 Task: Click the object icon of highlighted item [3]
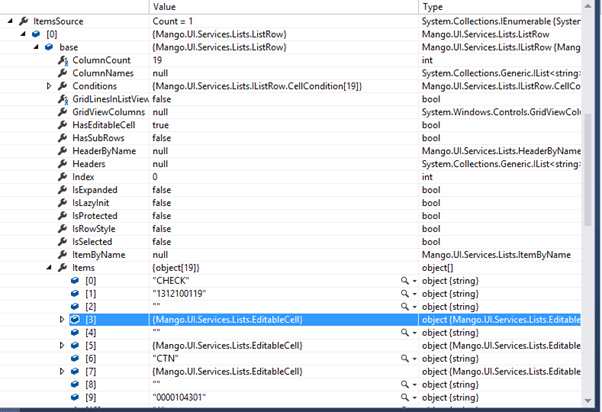(x=76, y=319)
